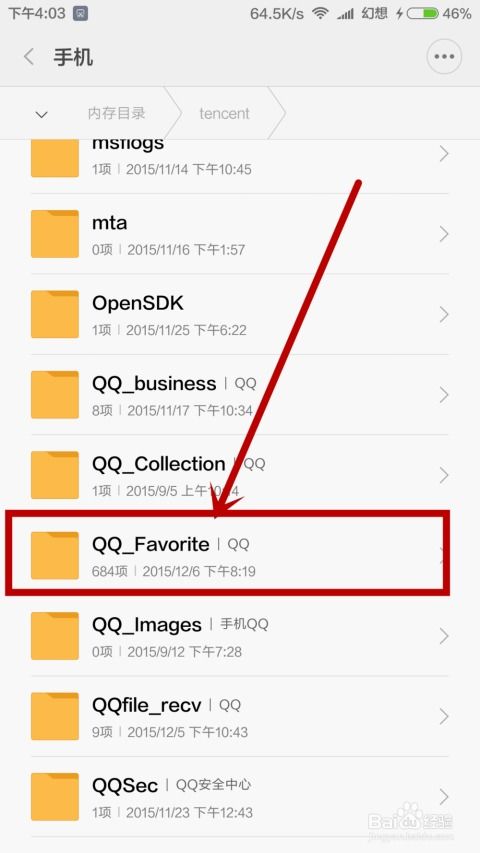Open the QQ_business folder icon

[54, 395]
